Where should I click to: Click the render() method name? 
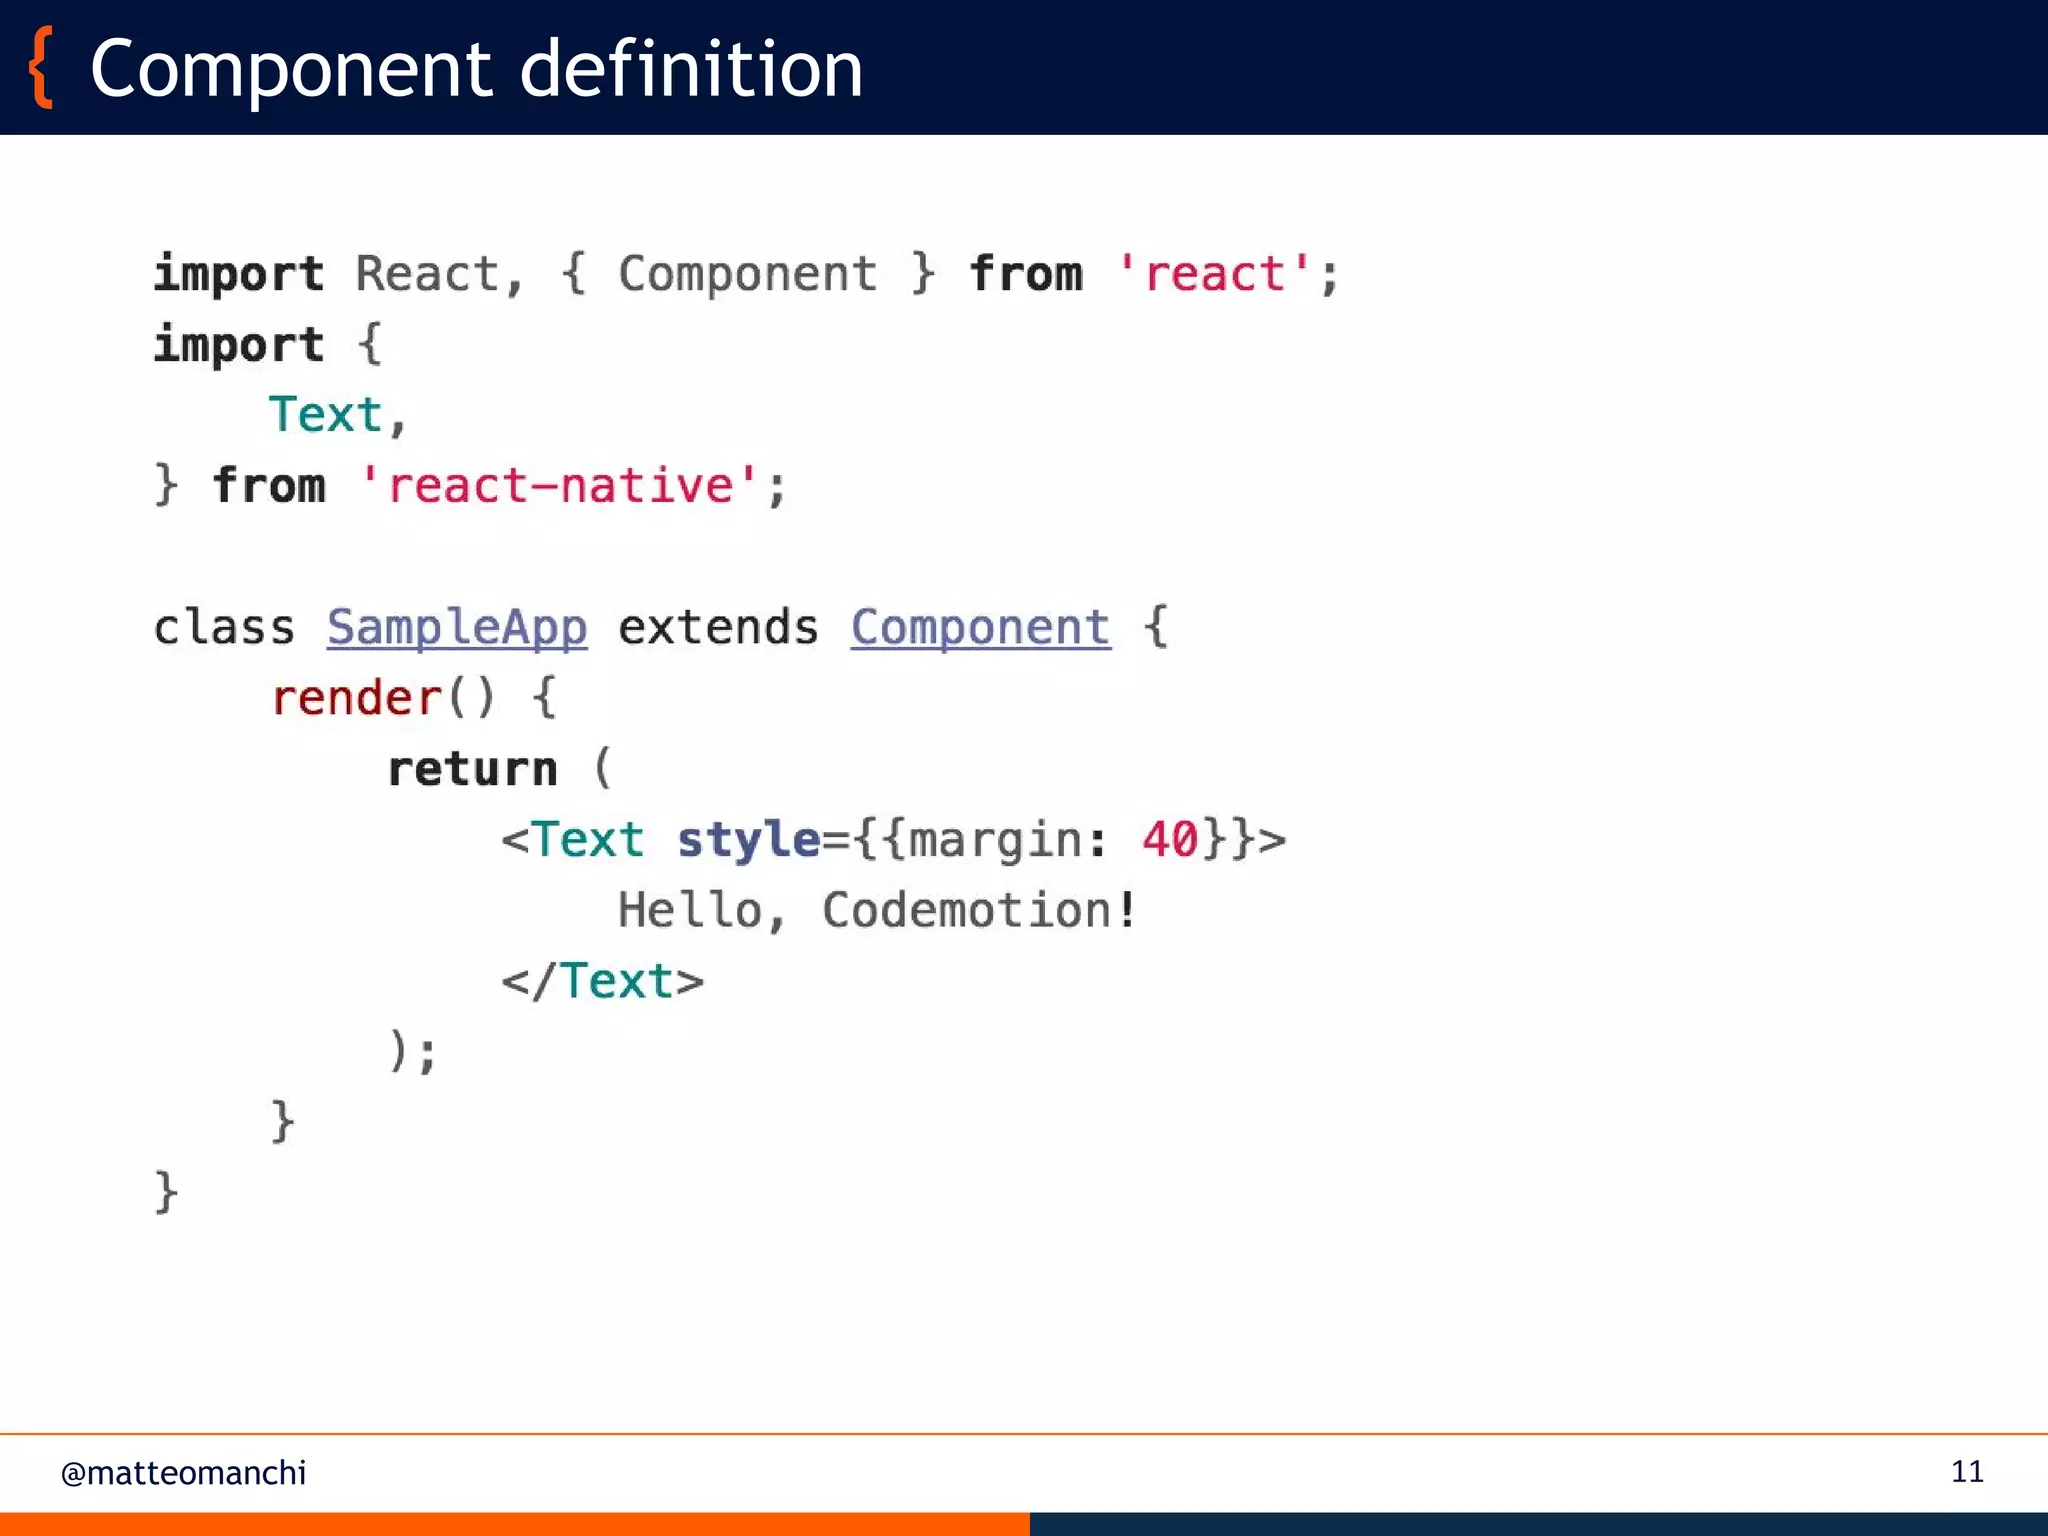[356, 698]
